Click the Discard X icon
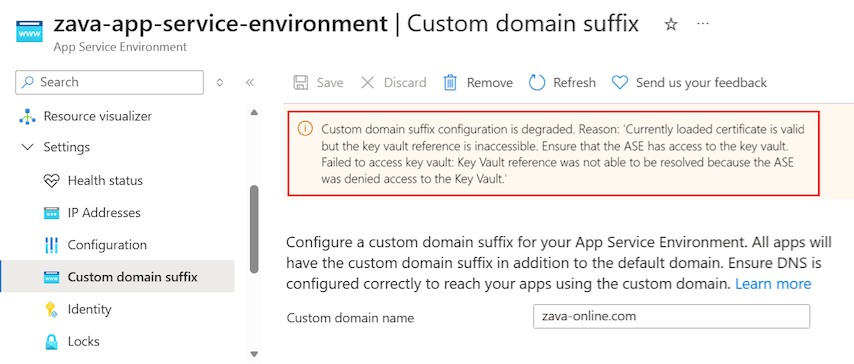Screen dimensions: 854x364 coord(368,82)
